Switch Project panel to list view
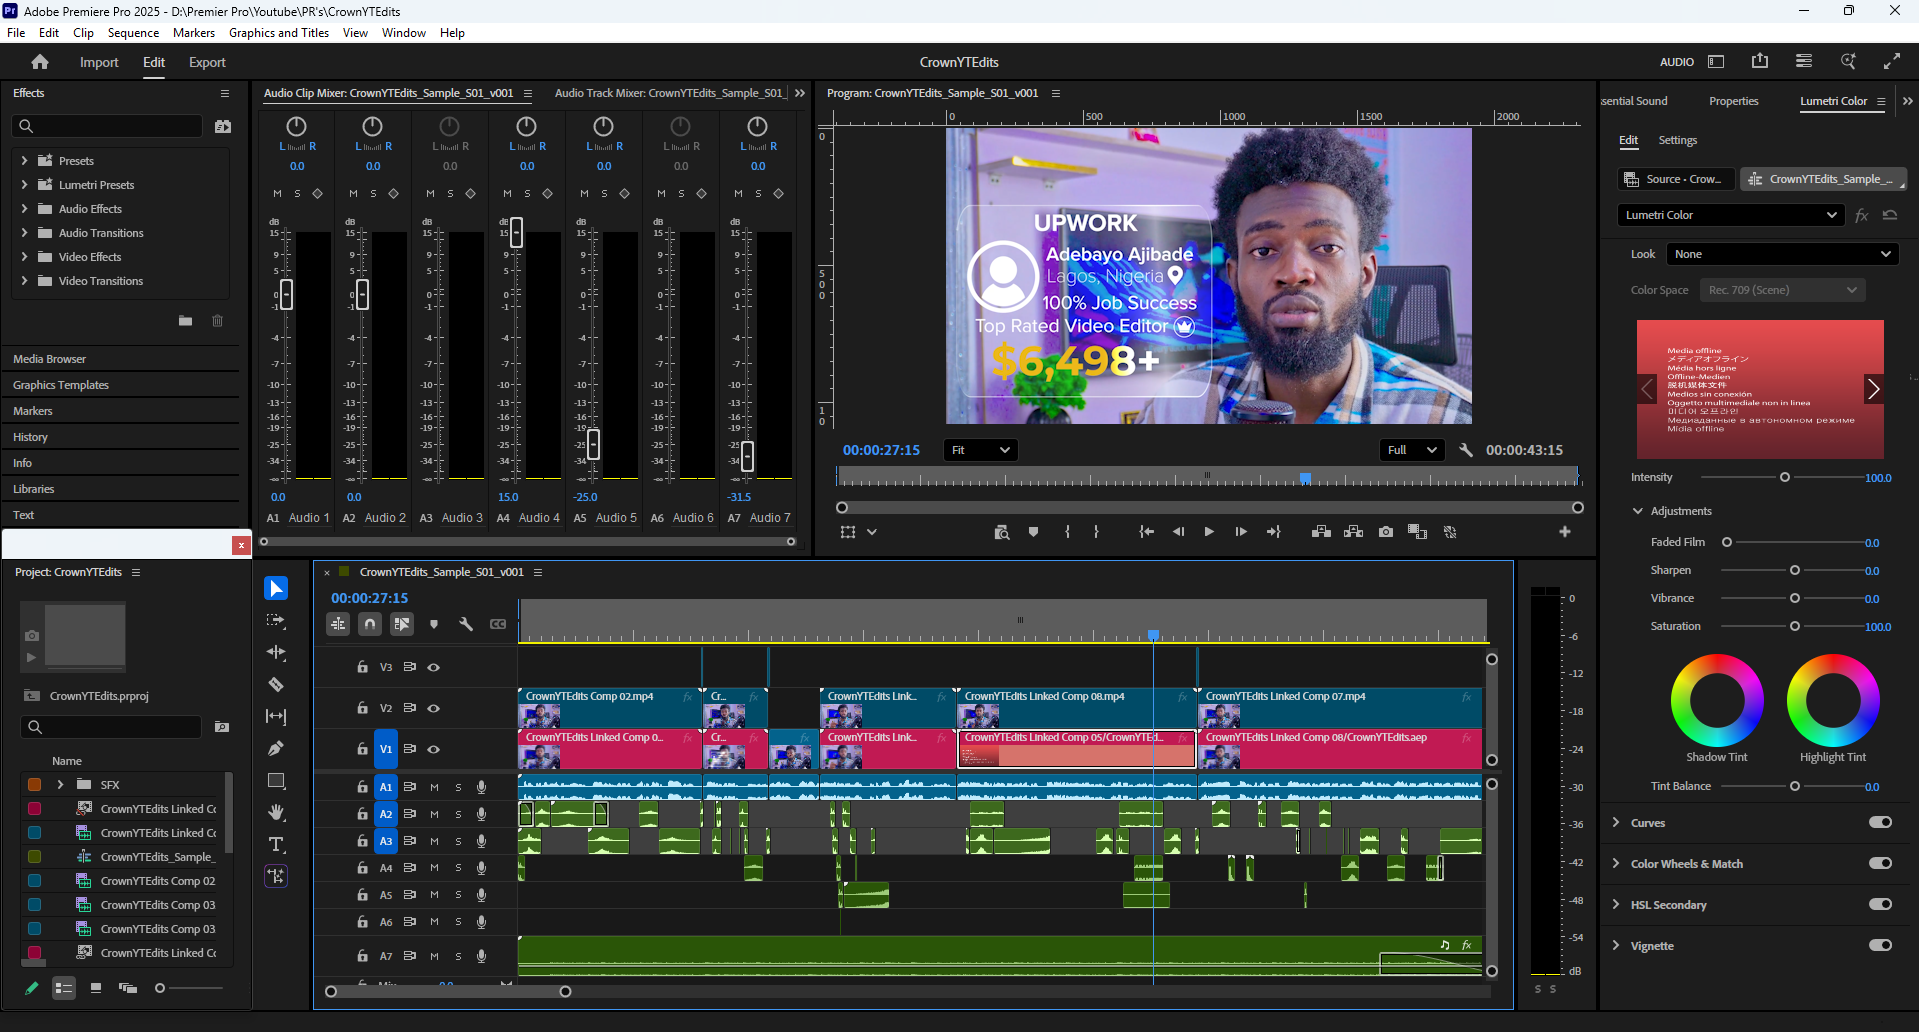Viewport: 1919px width, 1032px height. pyautogui.click(x=64, y=988)
